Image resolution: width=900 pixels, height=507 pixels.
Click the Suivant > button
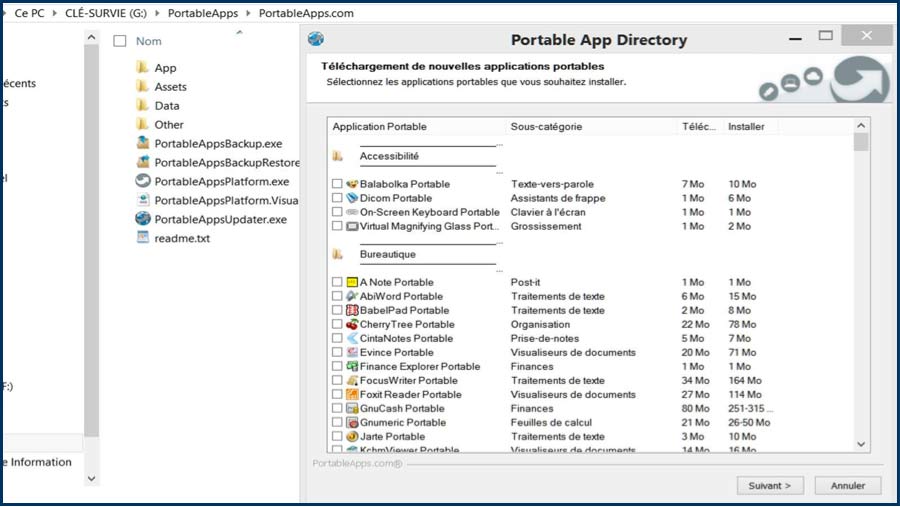point(770,485)
